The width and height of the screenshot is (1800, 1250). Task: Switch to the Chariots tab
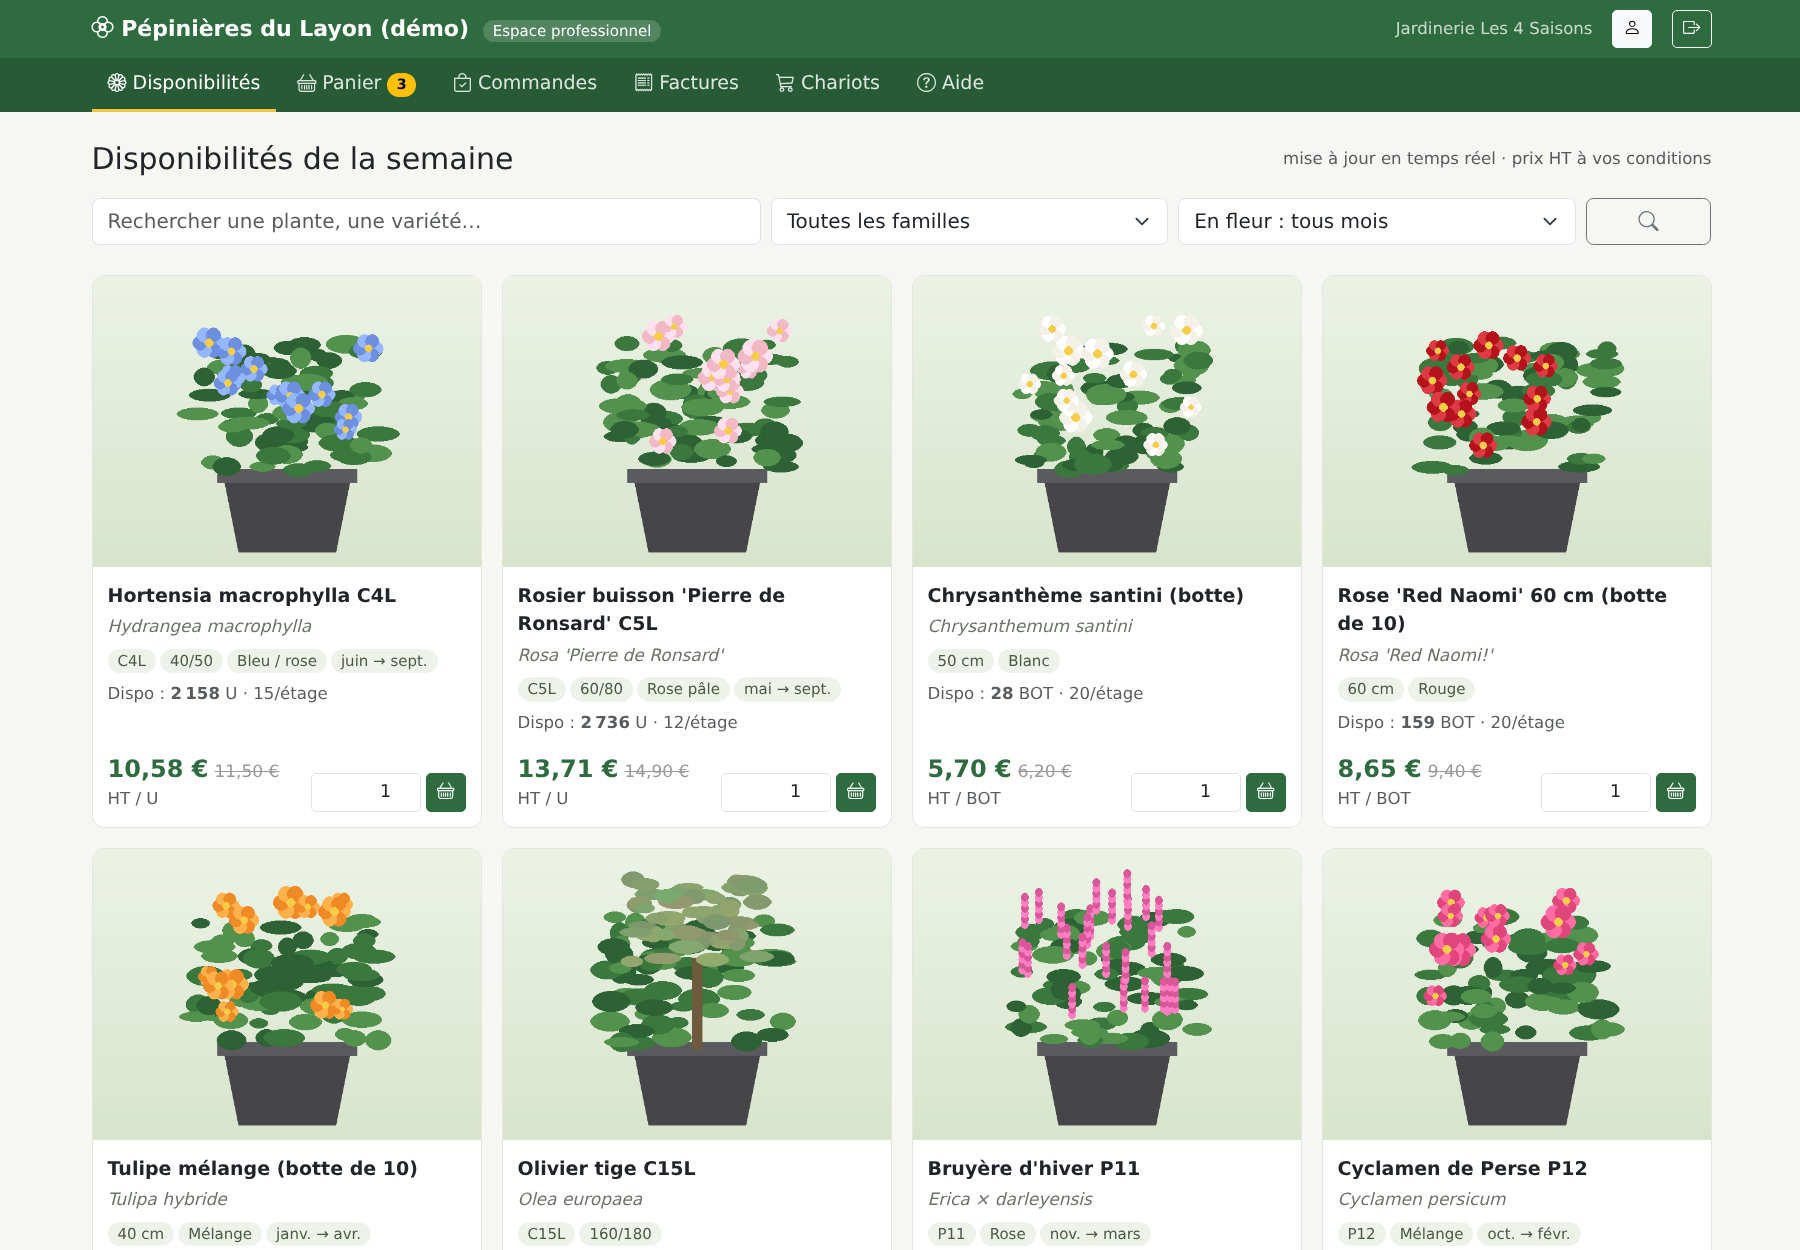coord(828,83)
